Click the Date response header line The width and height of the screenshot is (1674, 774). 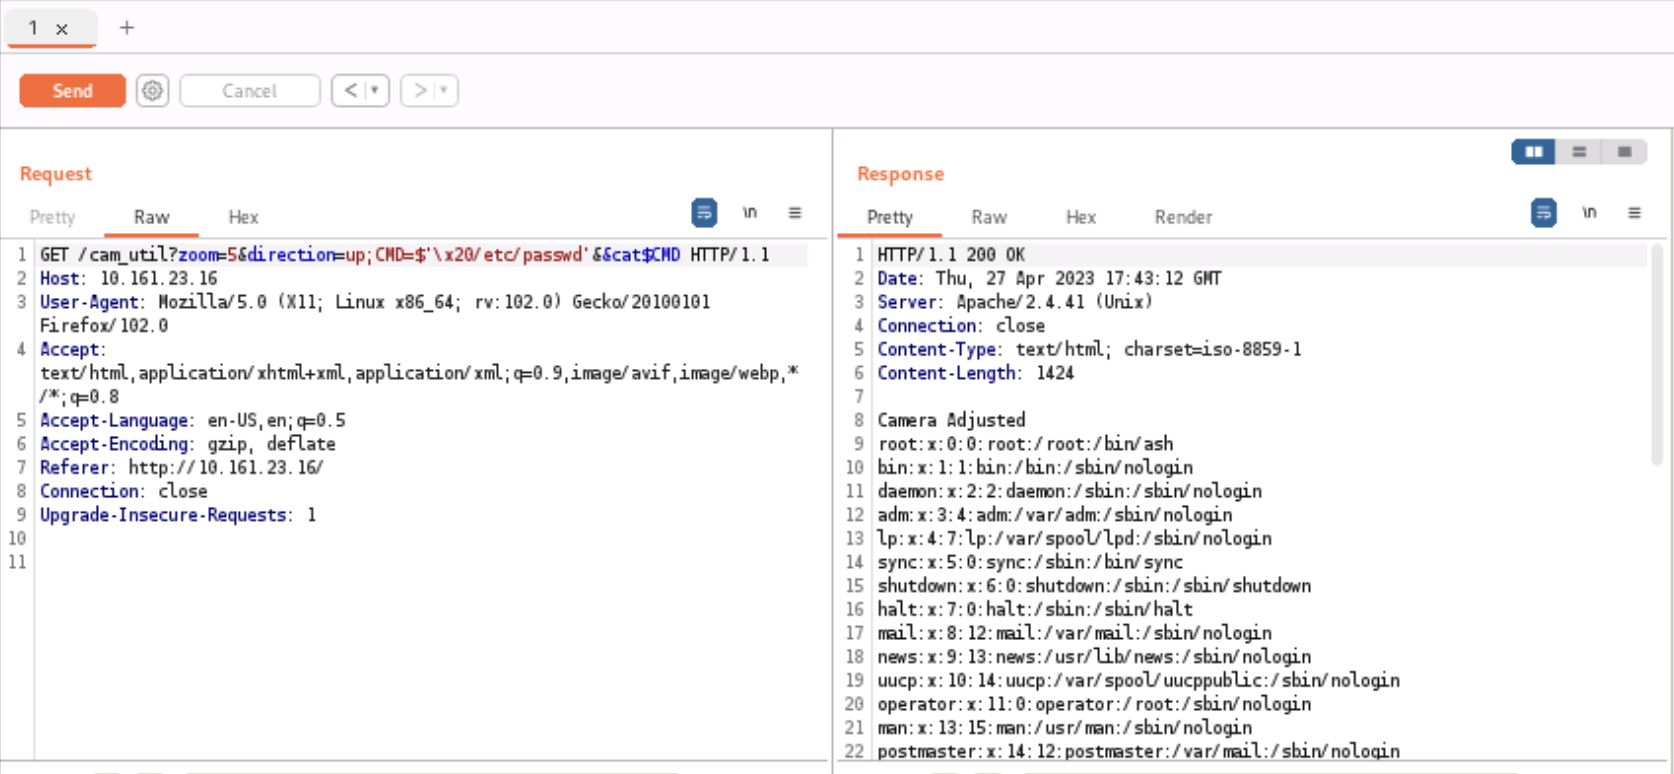[x=1050, y=279]
